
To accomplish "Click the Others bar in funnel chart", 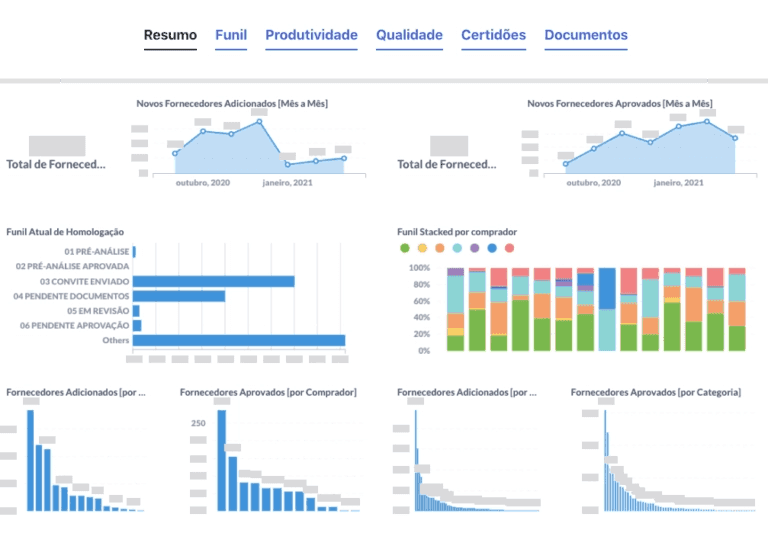I will 239,340.
